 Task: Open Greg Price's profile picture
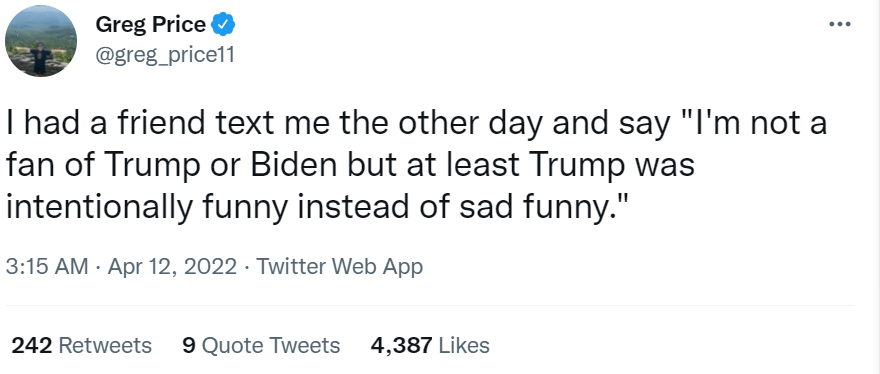41,41
